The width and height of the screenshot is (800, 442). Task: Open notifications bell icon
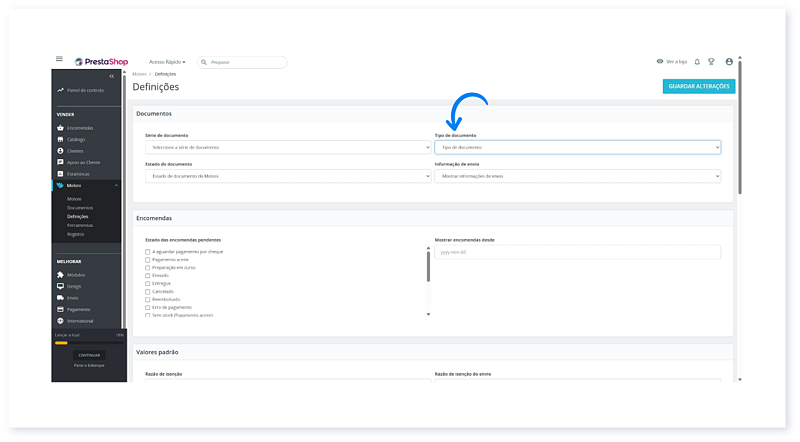coord(697,62)
